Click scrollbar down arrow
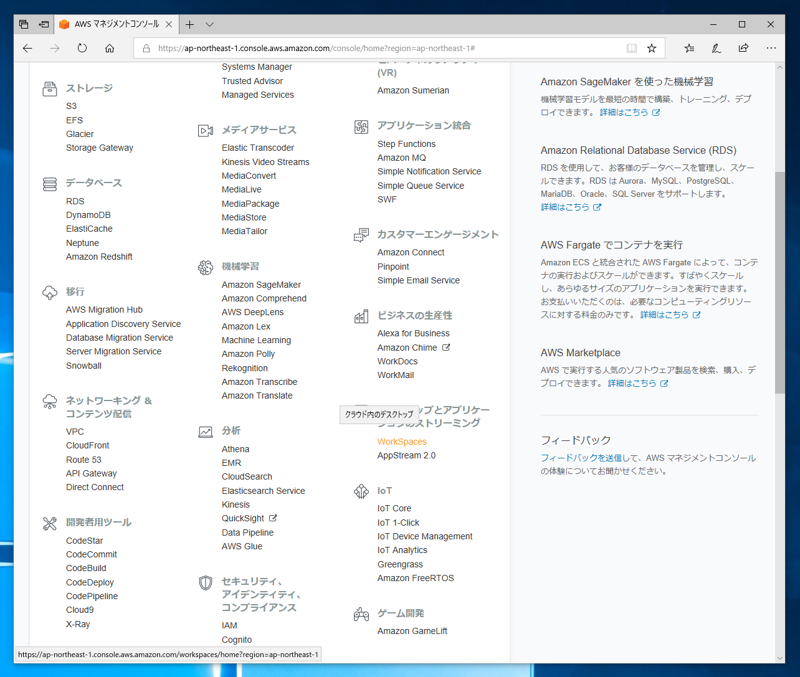Screen dimensions: 800x677 pyautogui.click(x=780, y=658)
